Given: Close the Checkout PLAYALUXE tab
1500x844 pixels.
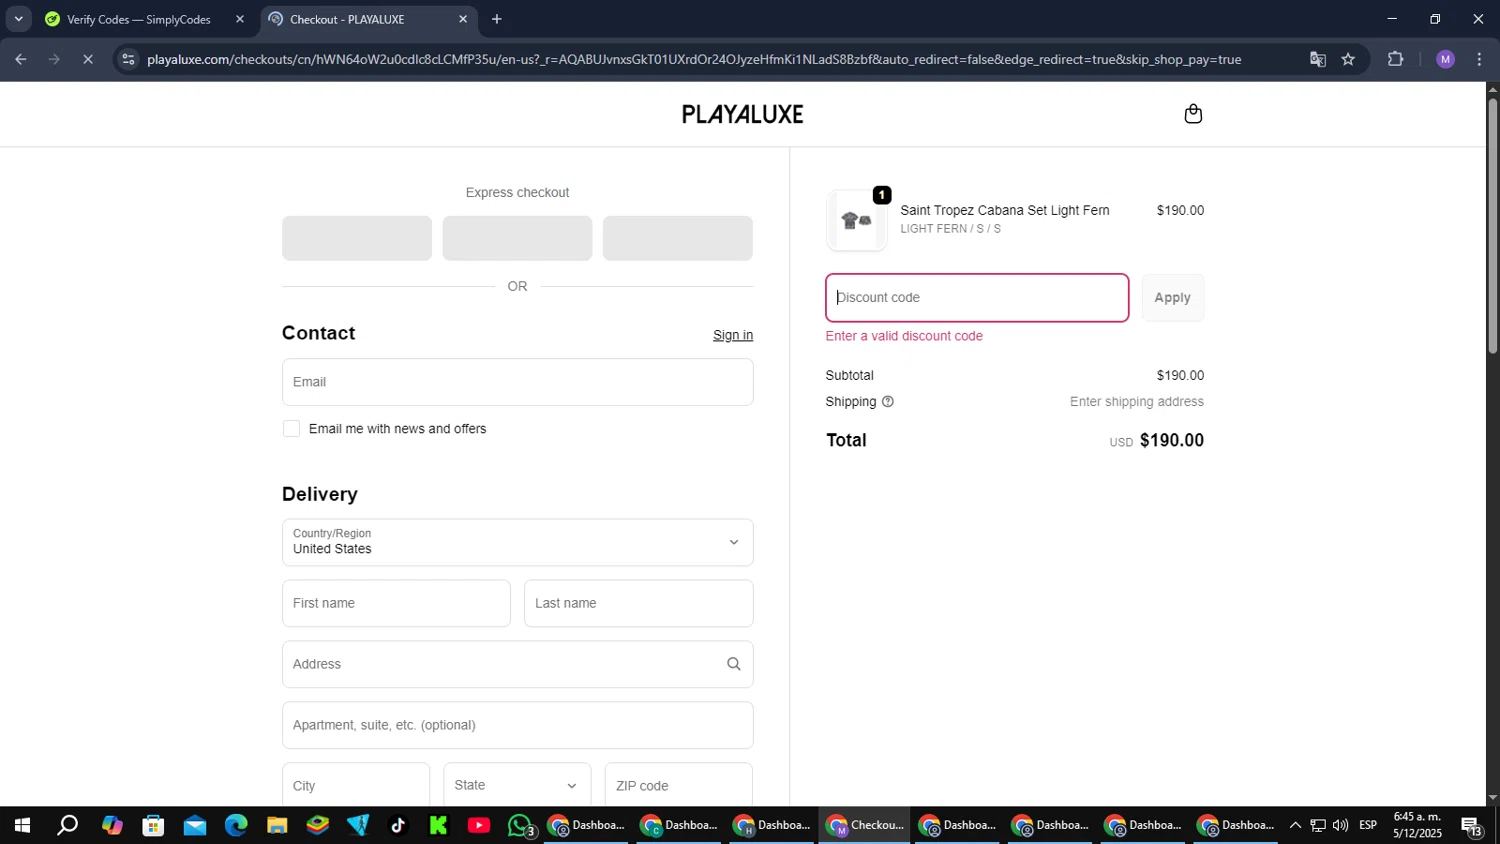Looking at the screenshot, I should coord(463,19).
